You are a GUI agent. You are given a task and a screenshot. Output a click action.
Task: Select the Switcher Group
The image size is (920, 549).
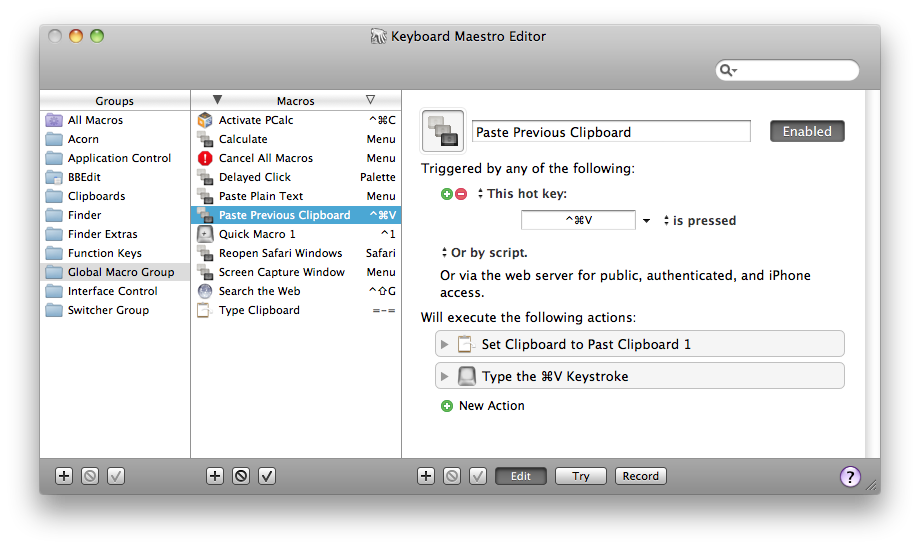tap(114, 310)
